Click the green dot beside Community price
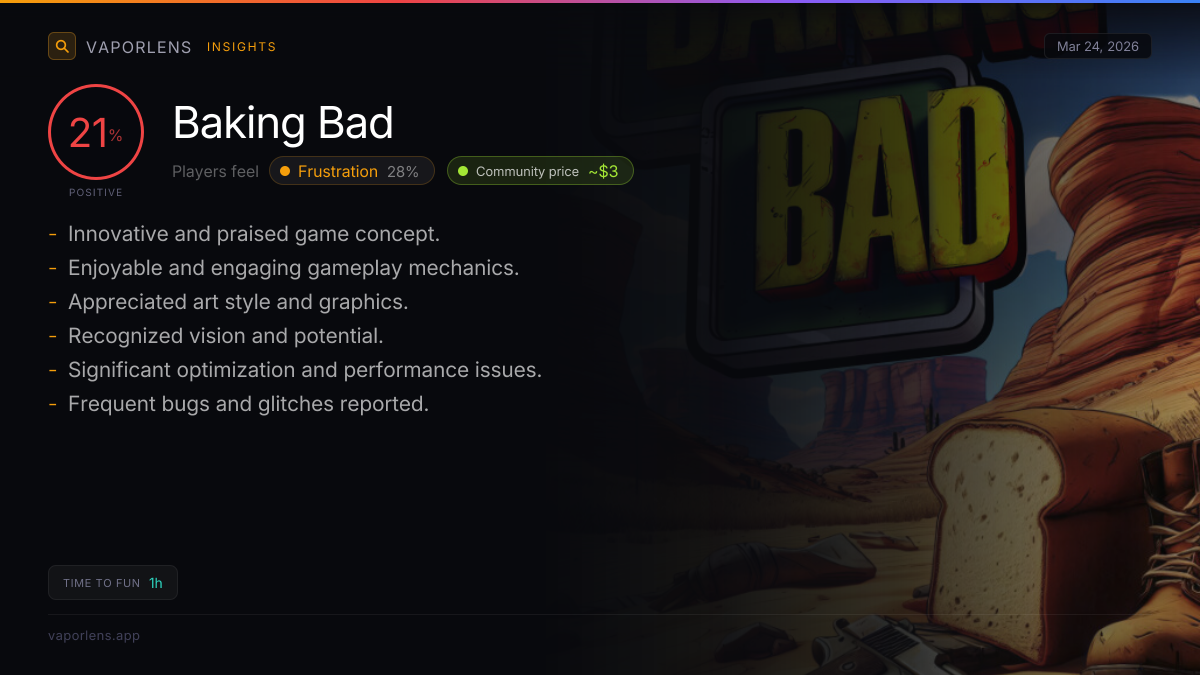Image resolution: width=1200 pixels, height=675 pixels. 463,171
